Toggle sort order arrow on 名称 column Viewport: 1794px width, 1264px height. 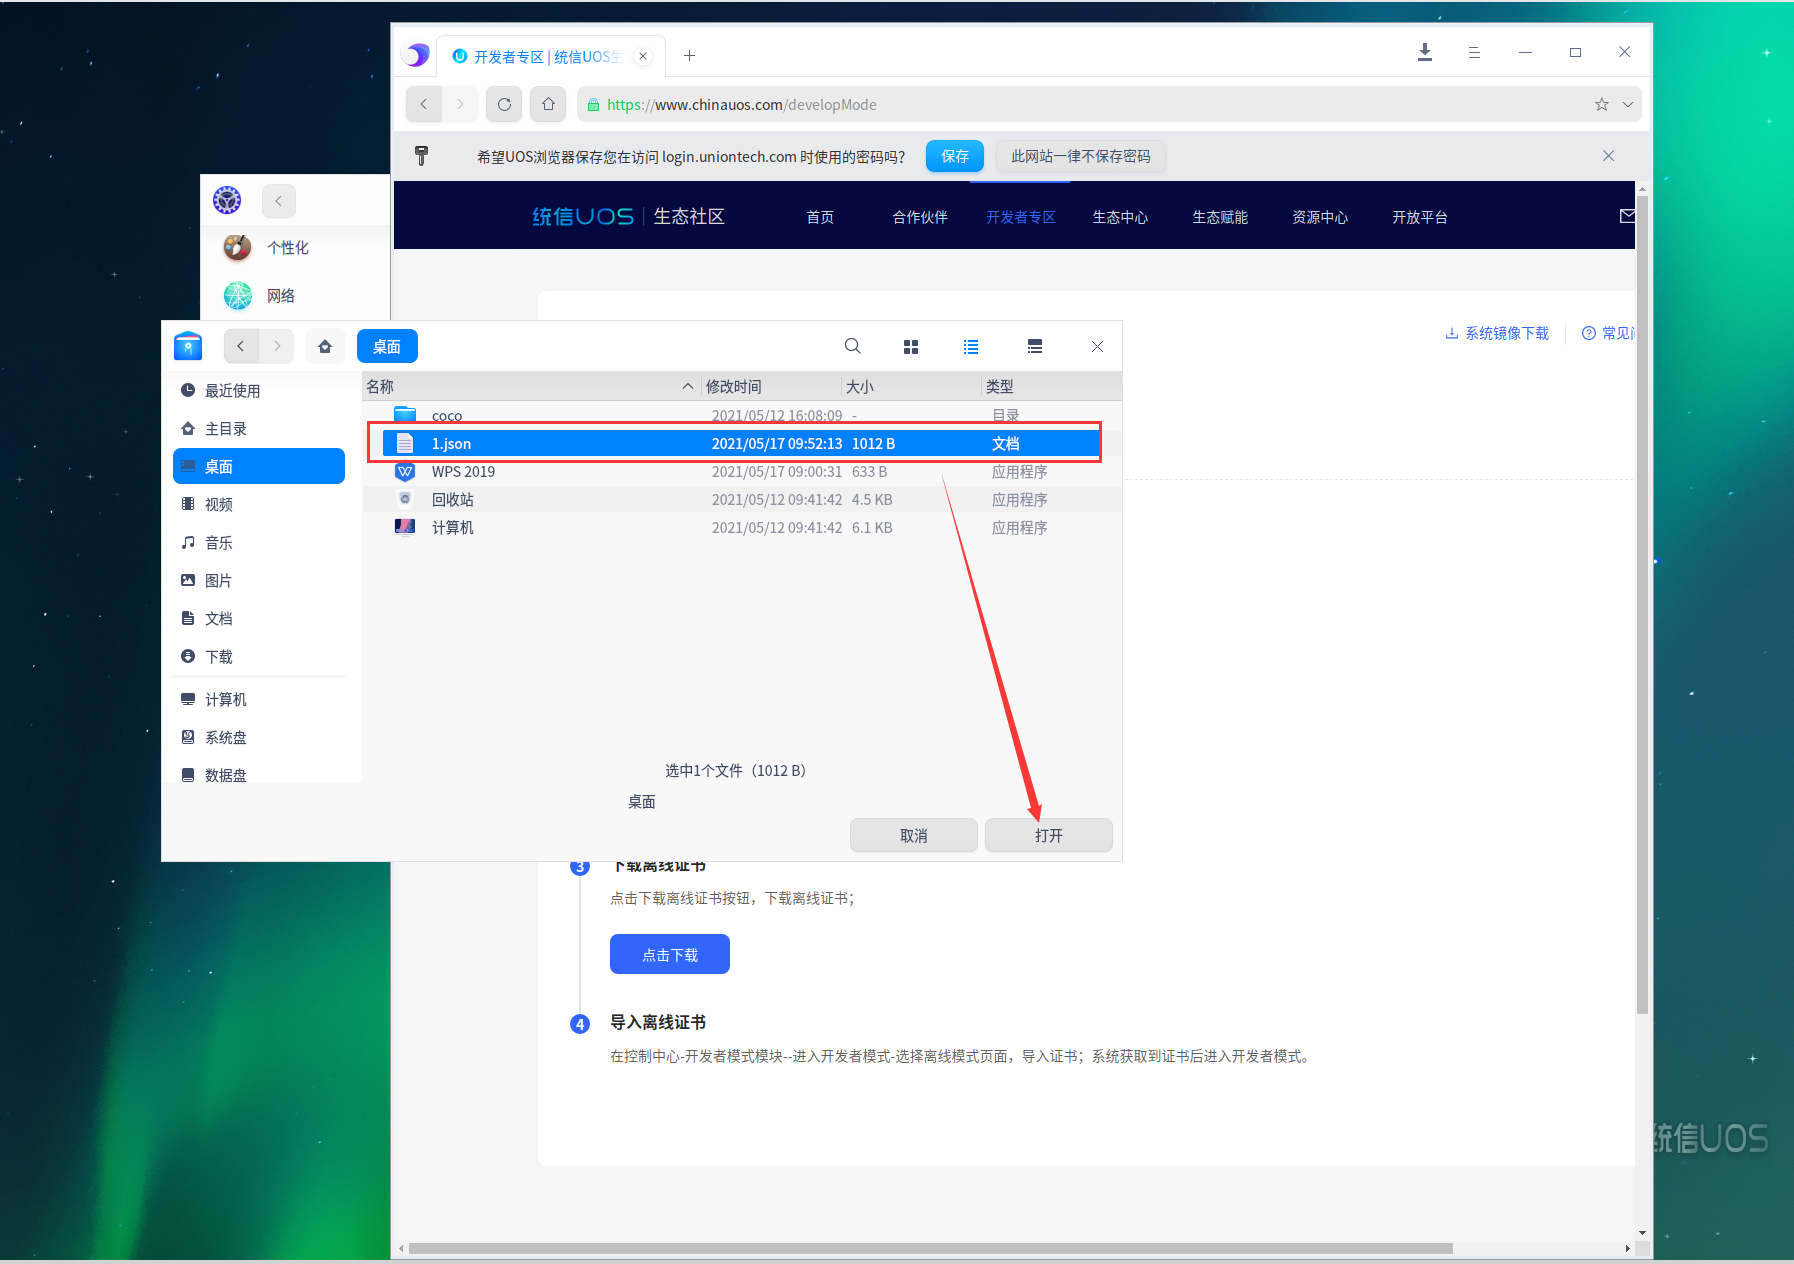pos(688,386)
